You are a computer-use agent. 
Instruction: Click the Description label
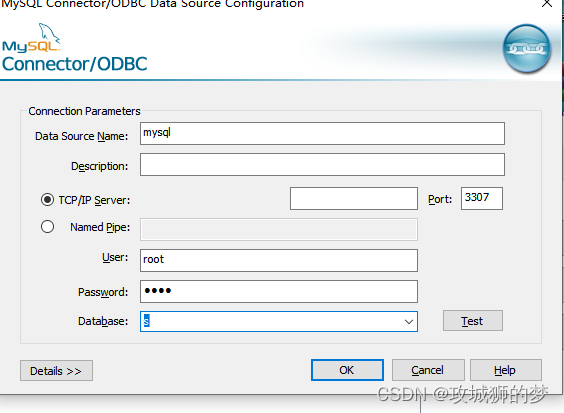pos(99,166)
